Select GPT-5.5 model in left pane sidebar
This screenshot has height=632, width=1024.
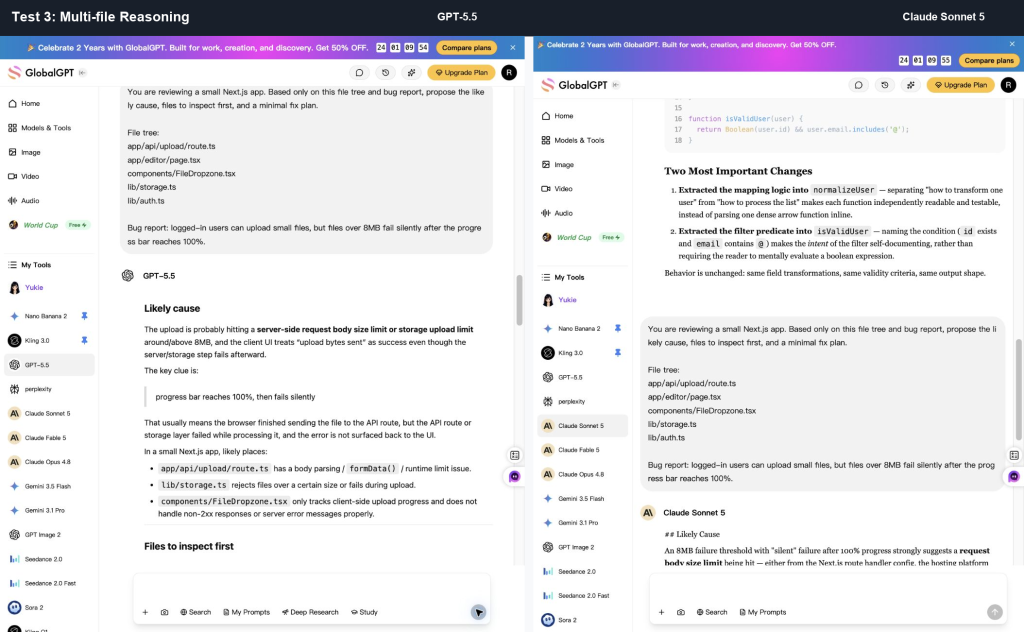(50, 365)
